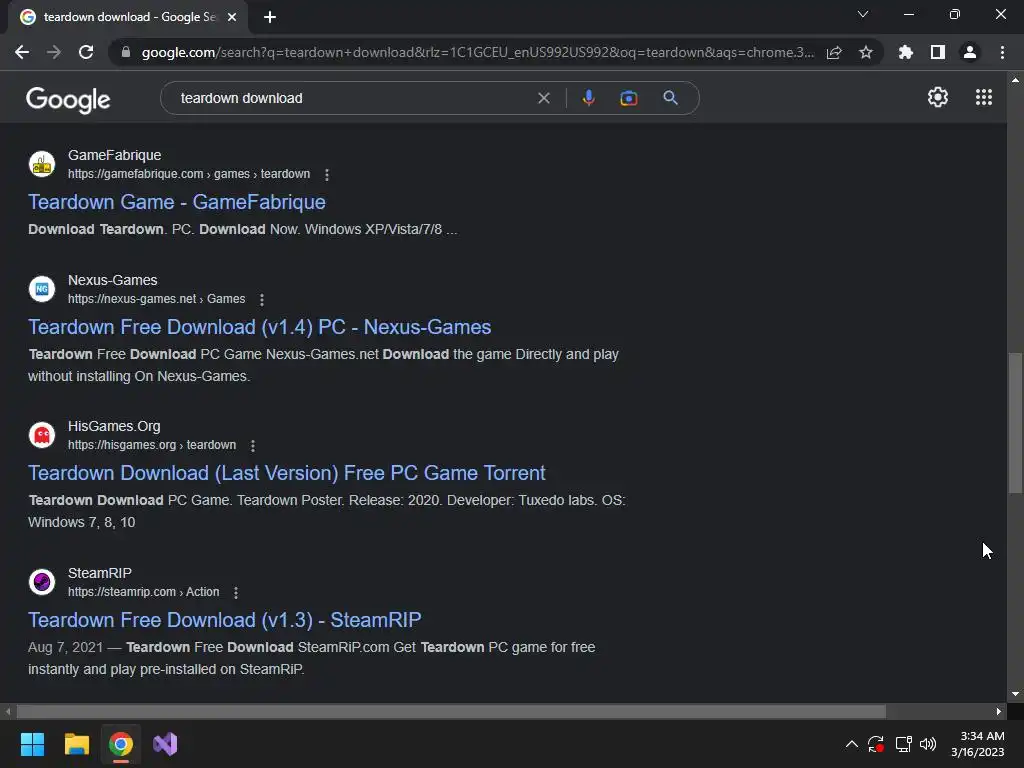This screenshot has height=768, width=1024.
Task: Click the HisGames.Org site favicon
Action: tap(42, 435)
